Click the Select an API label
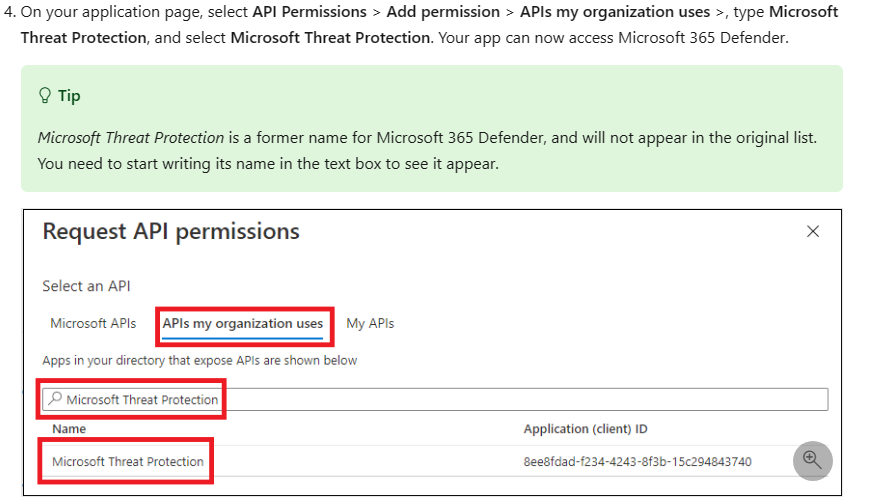The image size is (870, 501). point(86,286)
